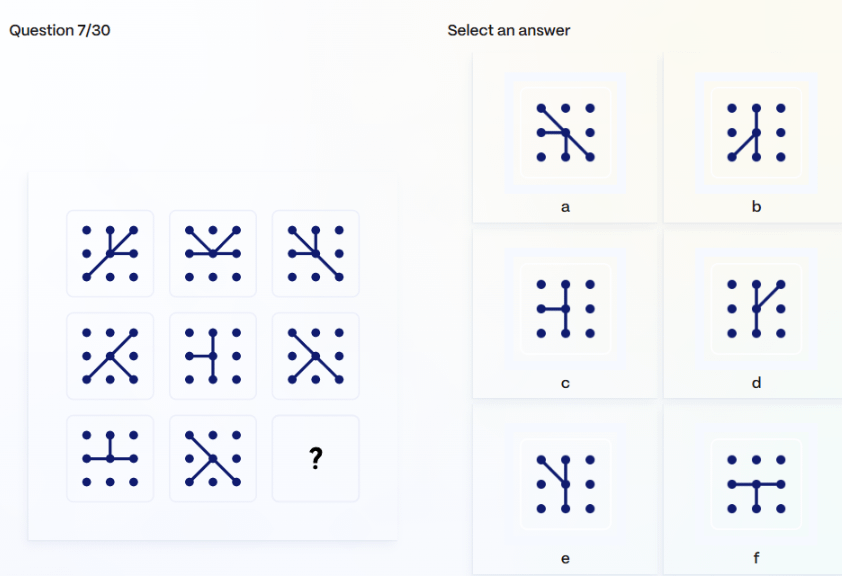Click the center puzzle tile of the grid
Image resolution: width=842 pixels, height=576 pixels.
tap(213, 356)
